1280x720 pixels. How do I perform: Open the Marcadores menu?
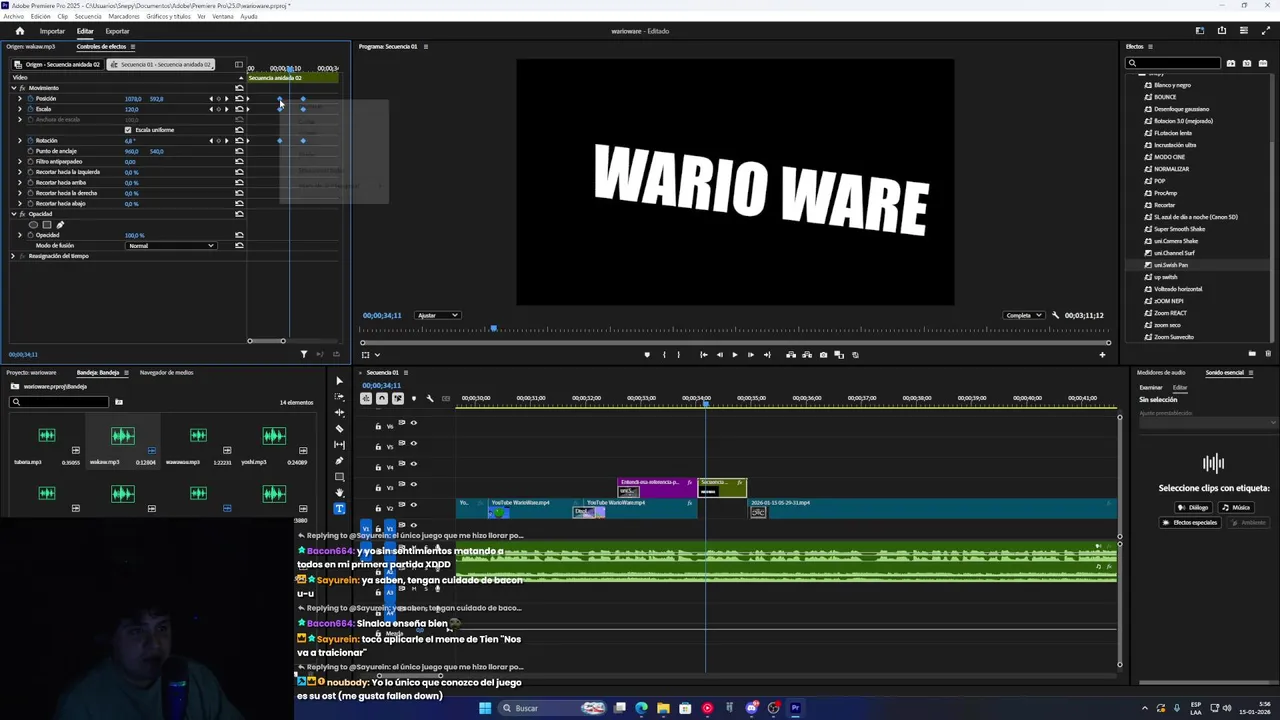click(124, 16)
